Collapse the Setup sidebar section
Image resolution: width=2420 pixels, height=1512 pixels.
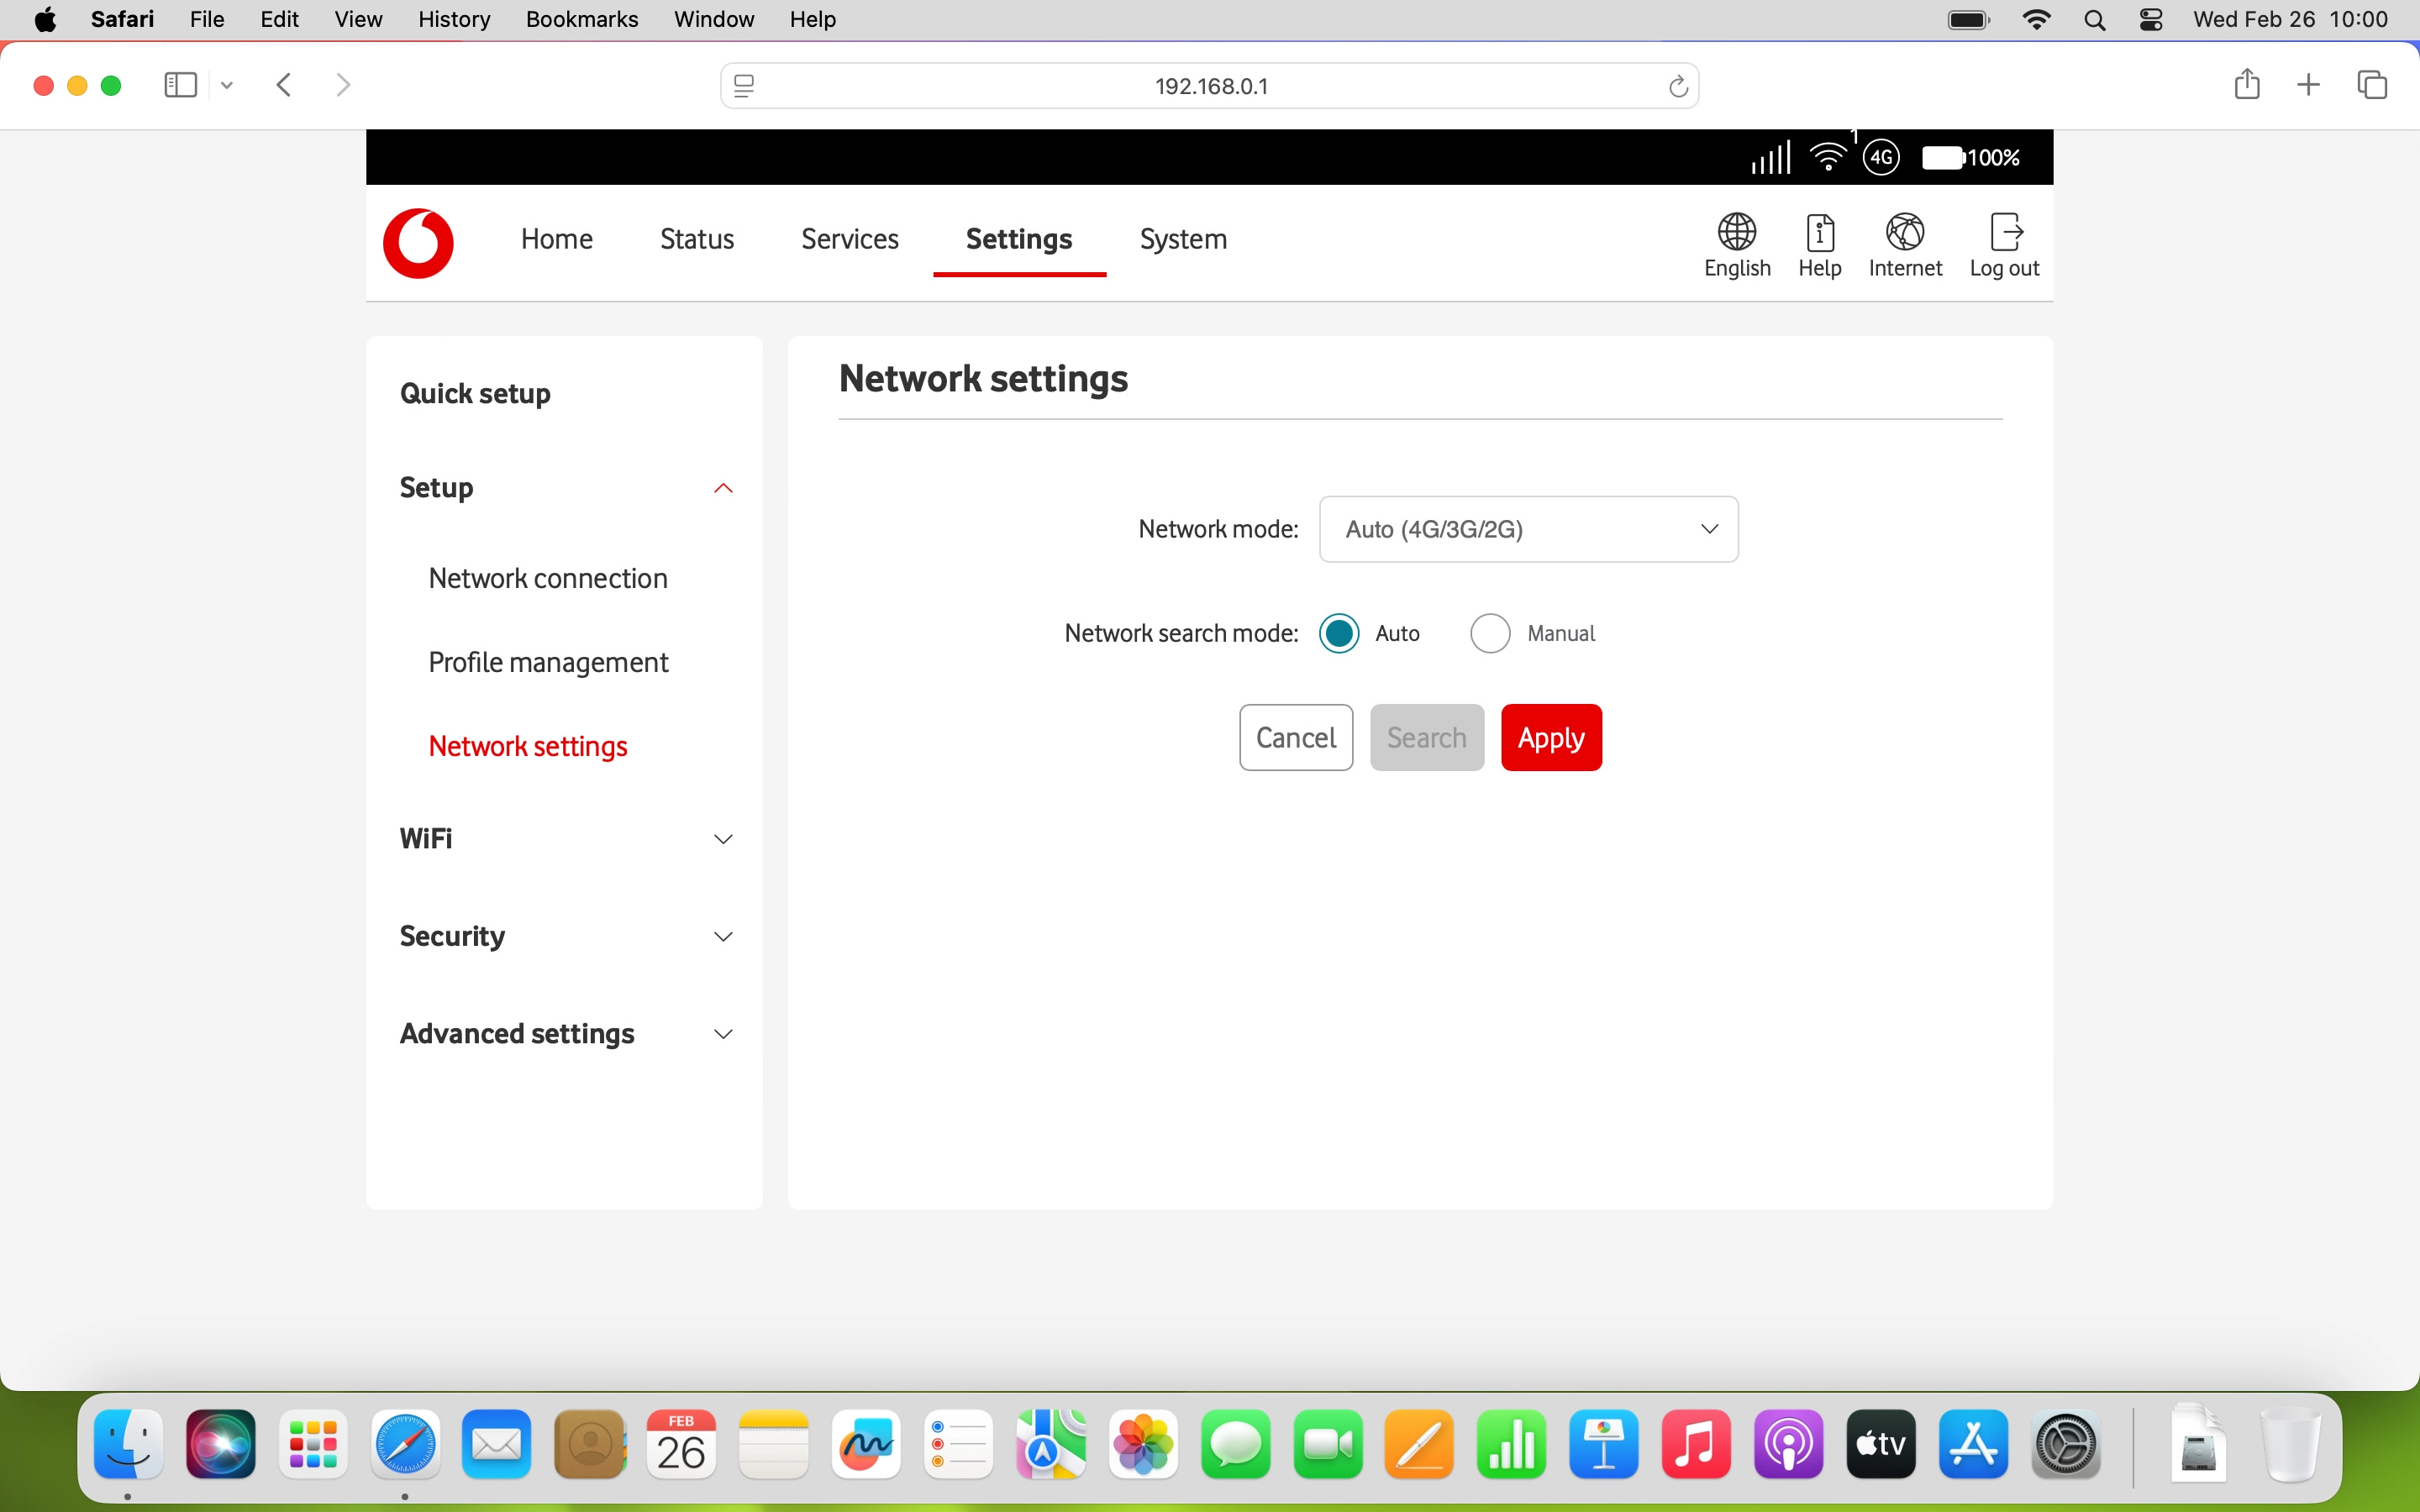point(723,488)
